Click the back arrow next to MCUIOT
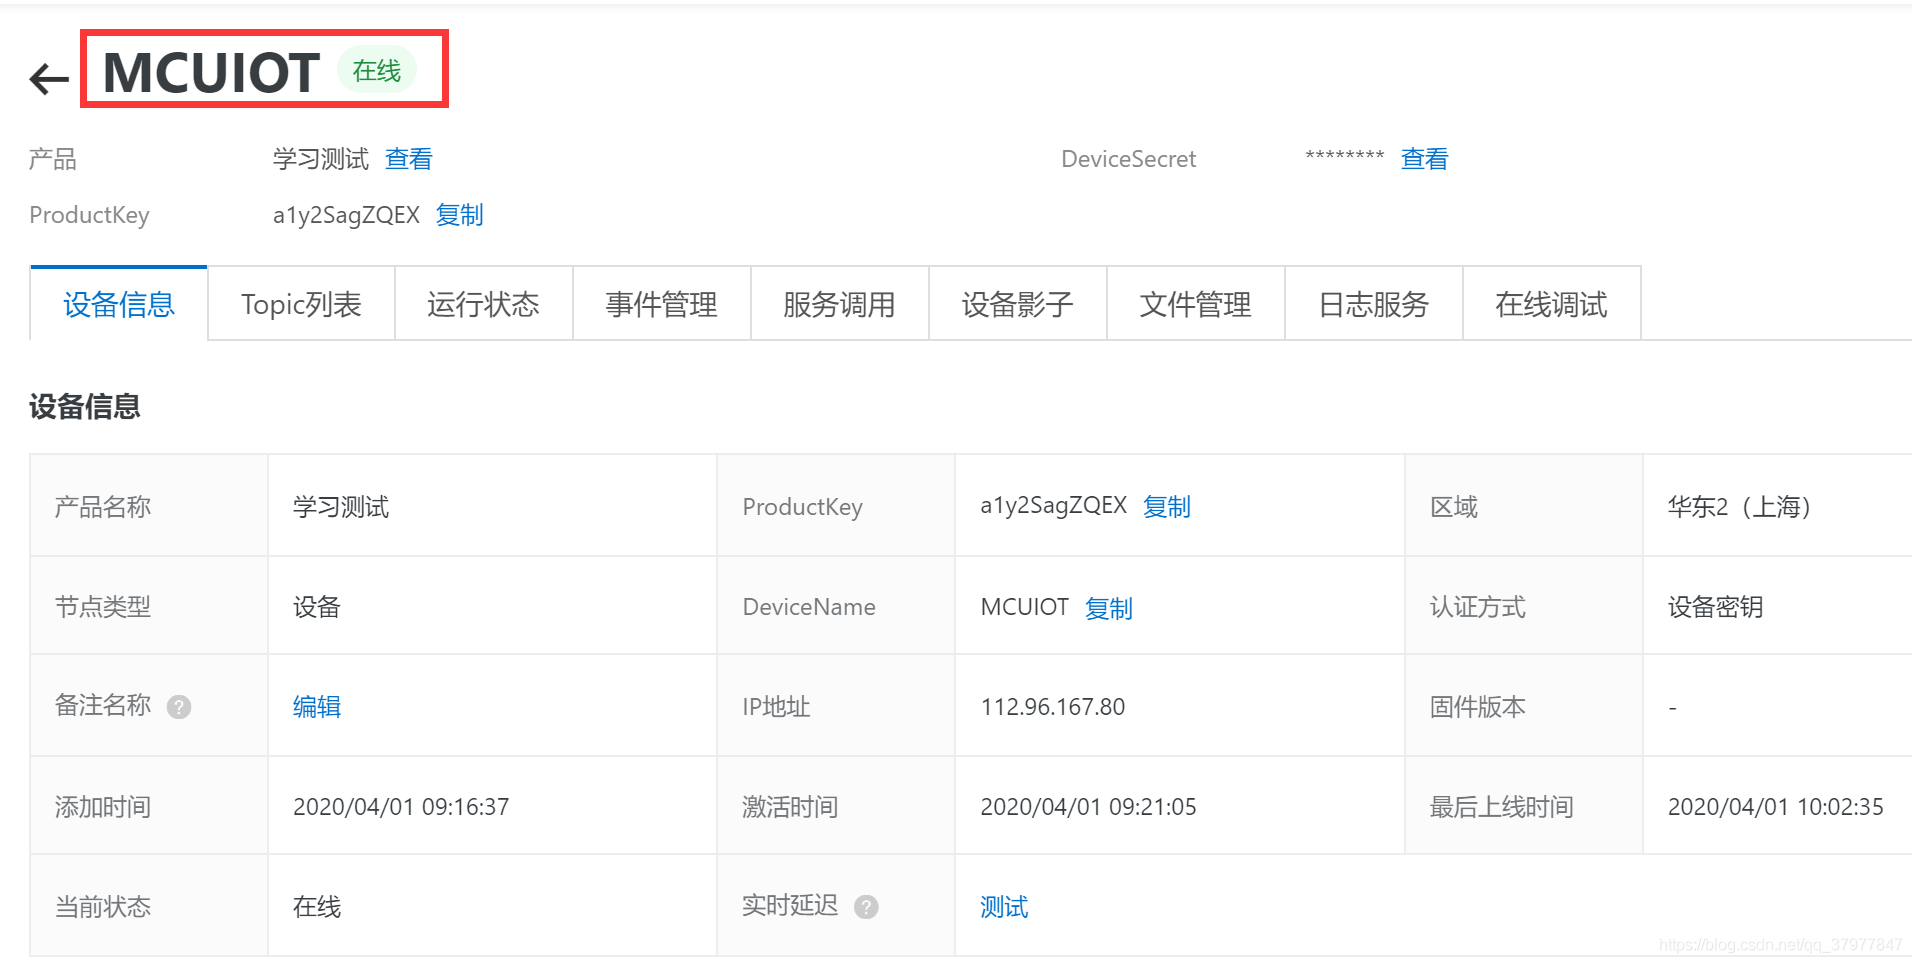Screen dimensions: 1912x963 (49, 78)
